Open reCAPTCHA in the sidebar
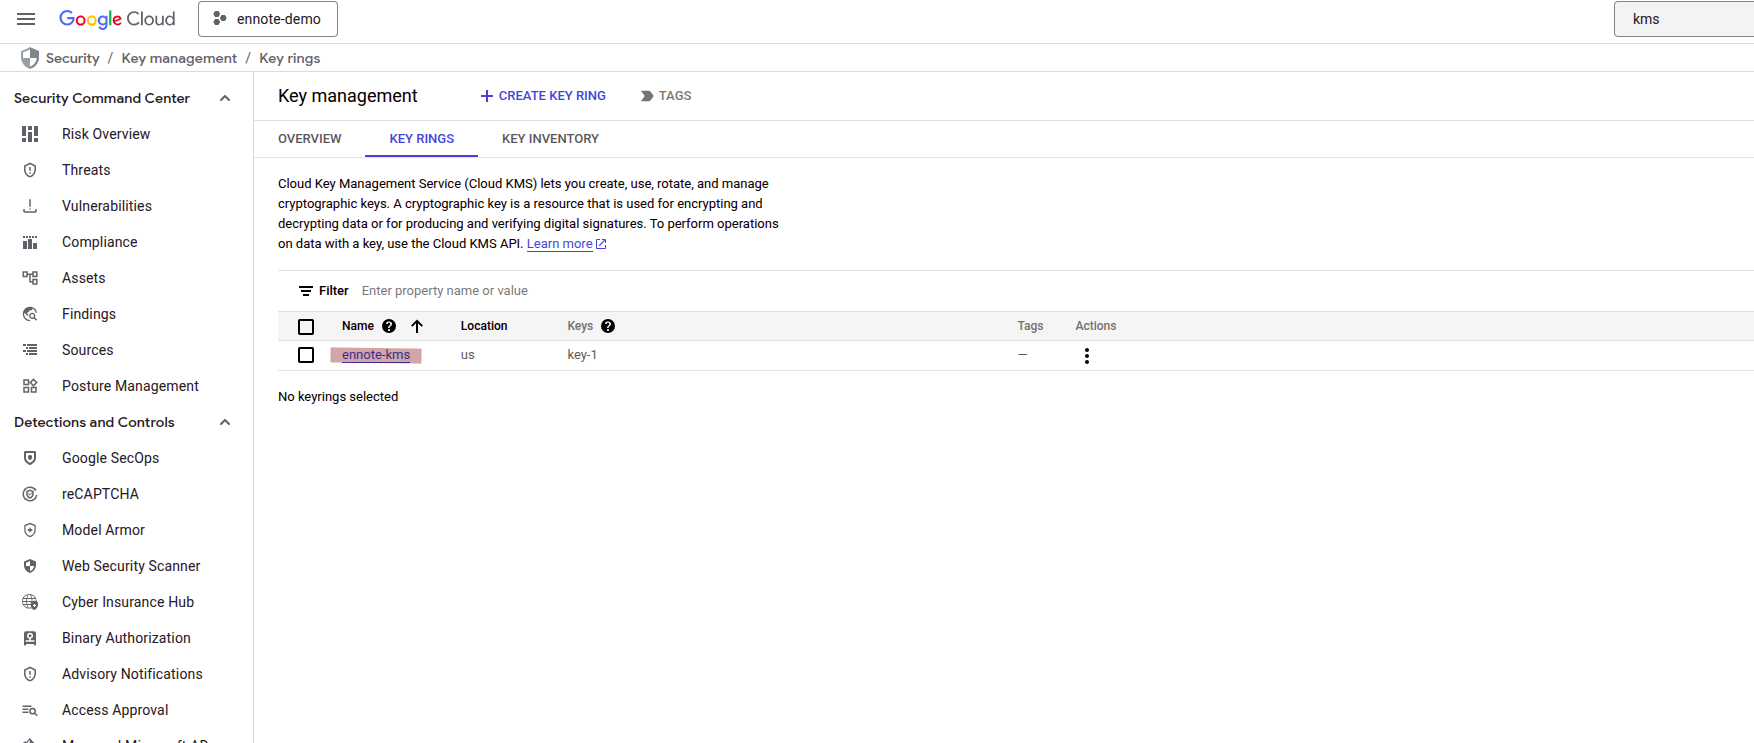This screenshot has width=1754, height=743. (x=100, y=494)
